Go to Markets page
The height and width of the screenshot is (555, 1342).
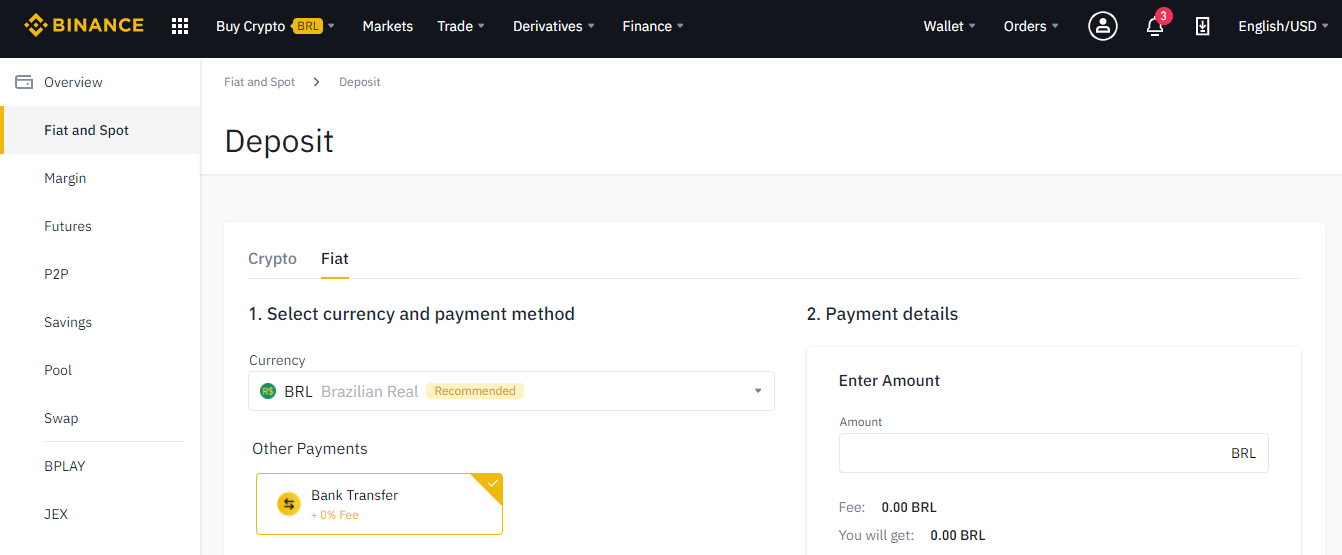pyautogui.click(x=387, y=26)
